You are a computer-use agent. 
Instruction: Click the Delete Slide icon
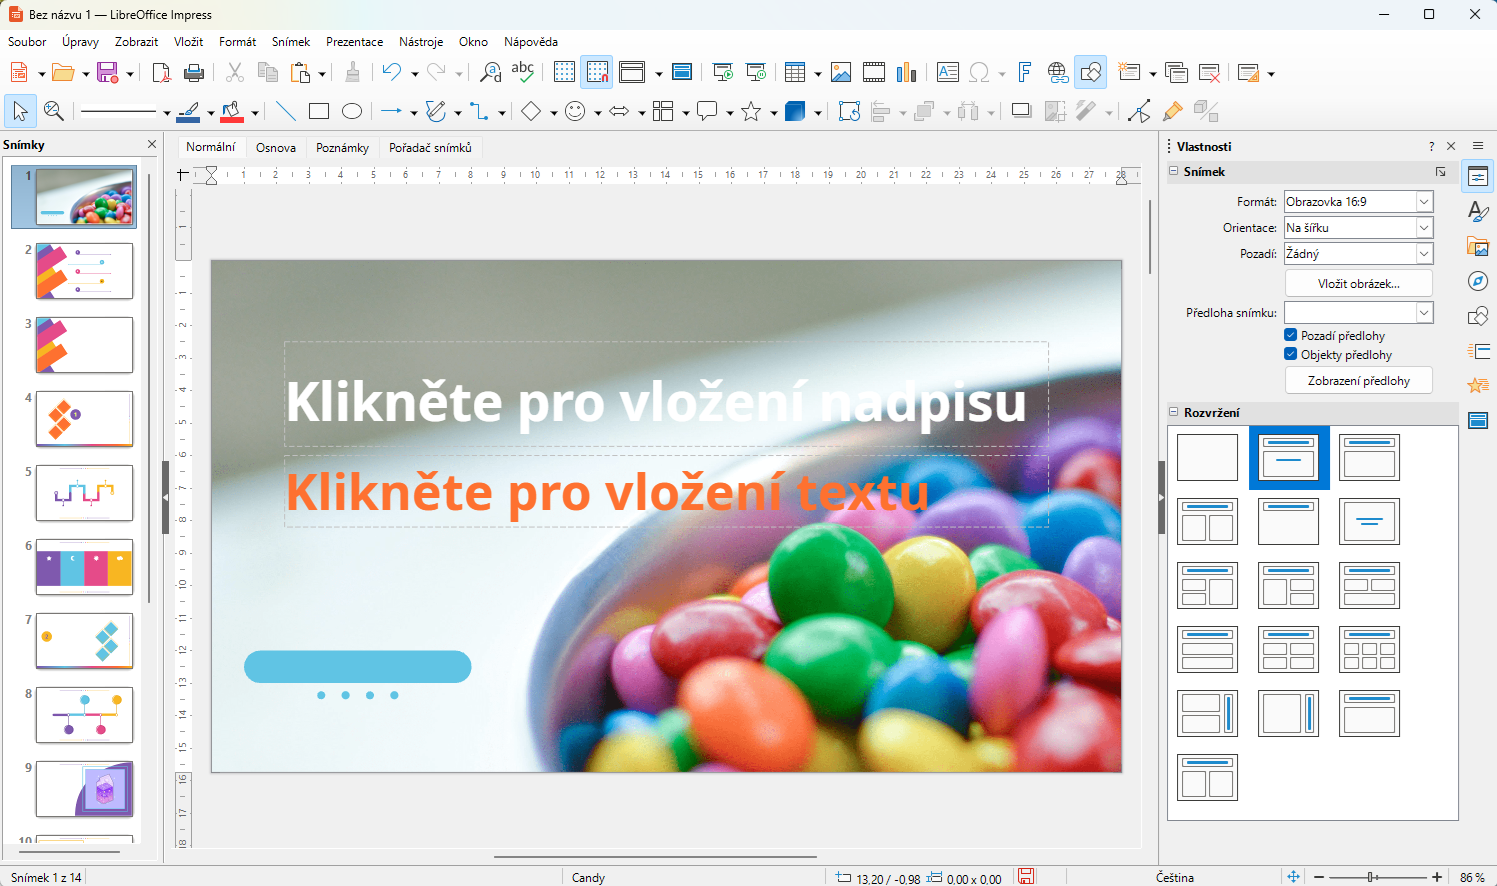point(1209,72)
